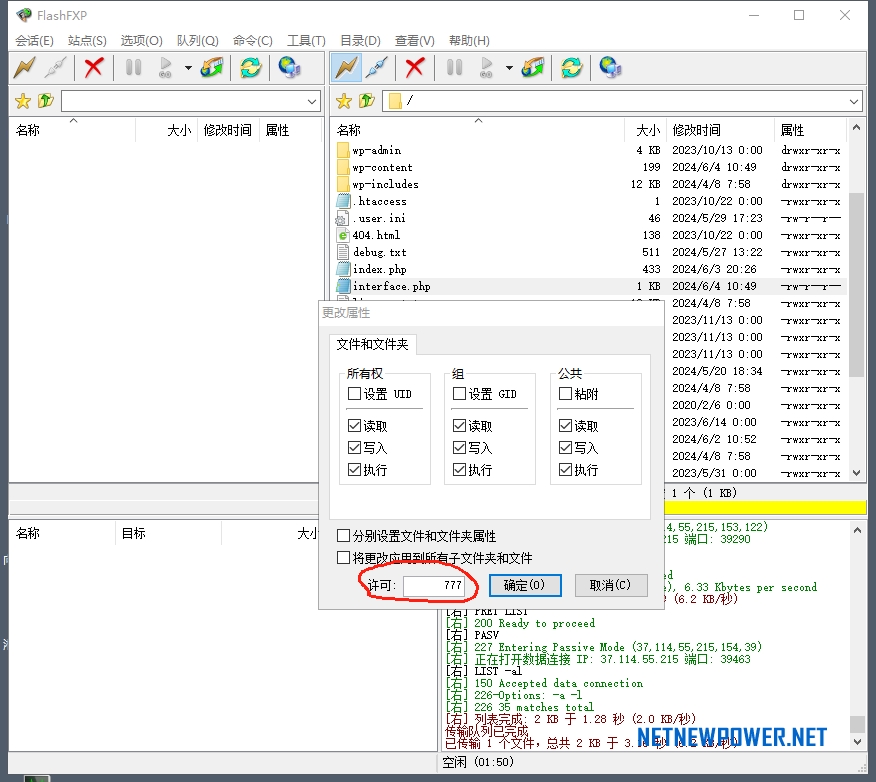Open the 工具(T) menu
Viewport: 876px width, 782px height.
pyautogui.click(x=306, y=41)
